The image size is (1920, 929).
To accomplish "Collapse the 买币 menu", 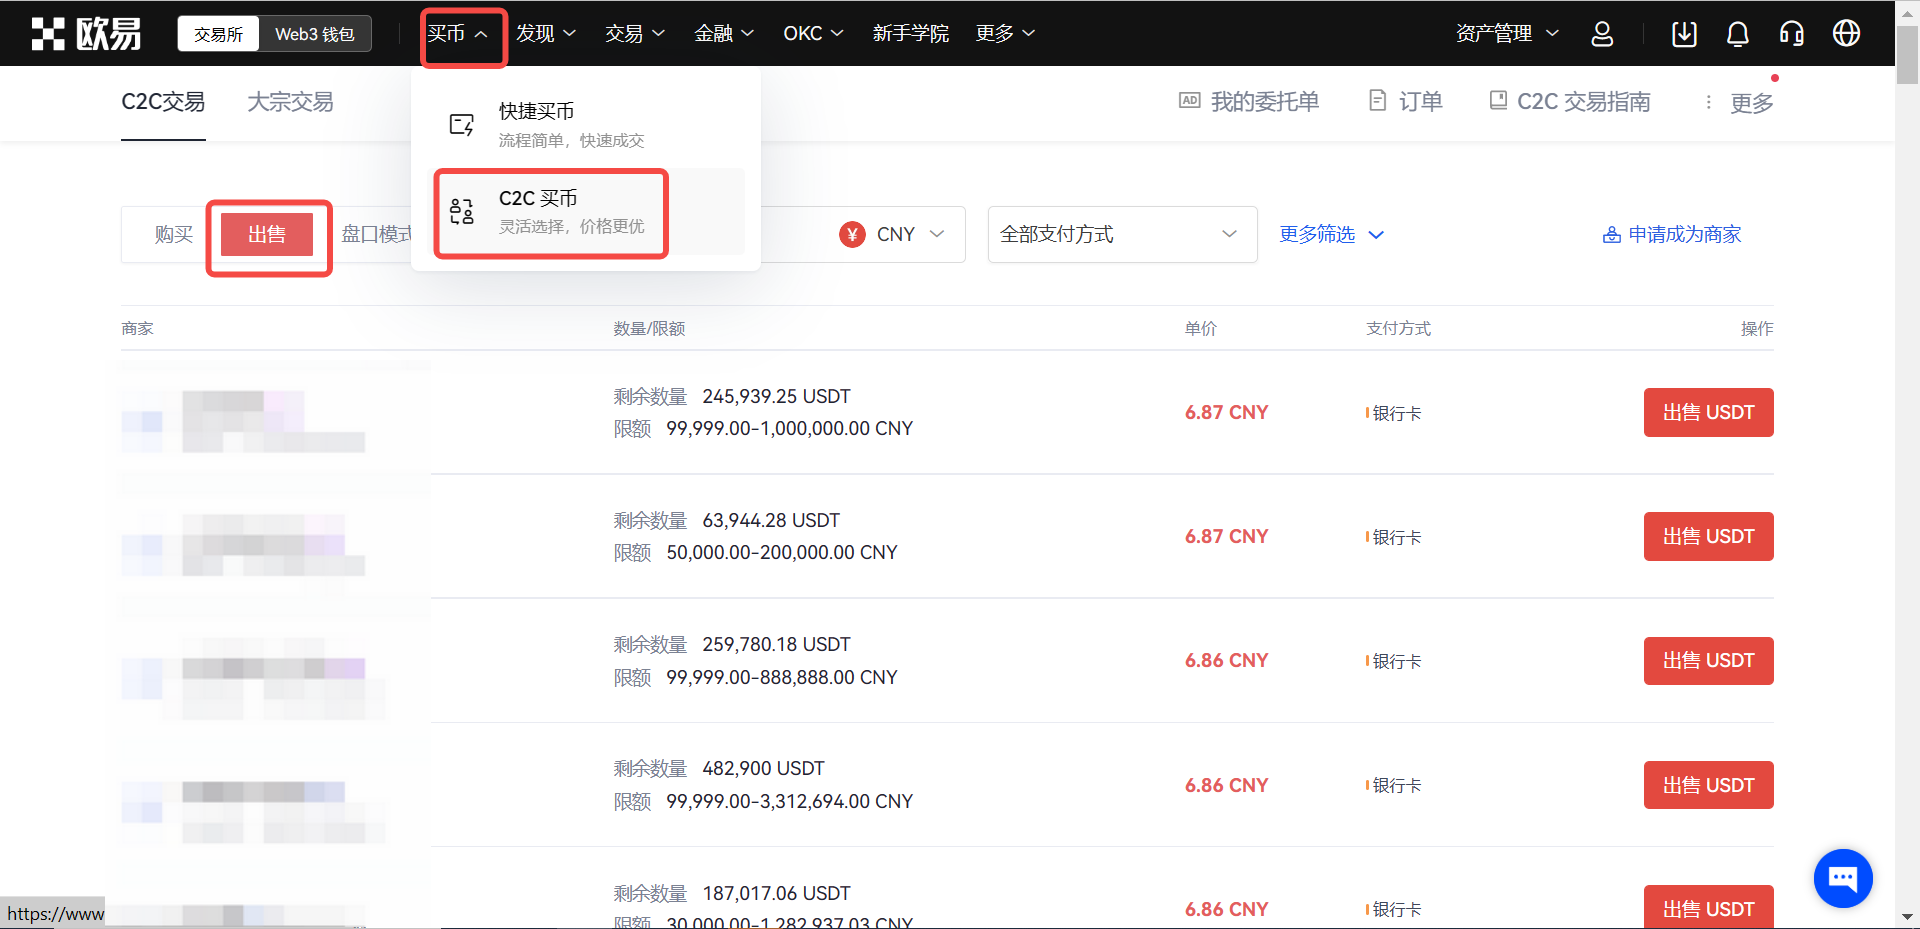I will (x=458, y=33).
